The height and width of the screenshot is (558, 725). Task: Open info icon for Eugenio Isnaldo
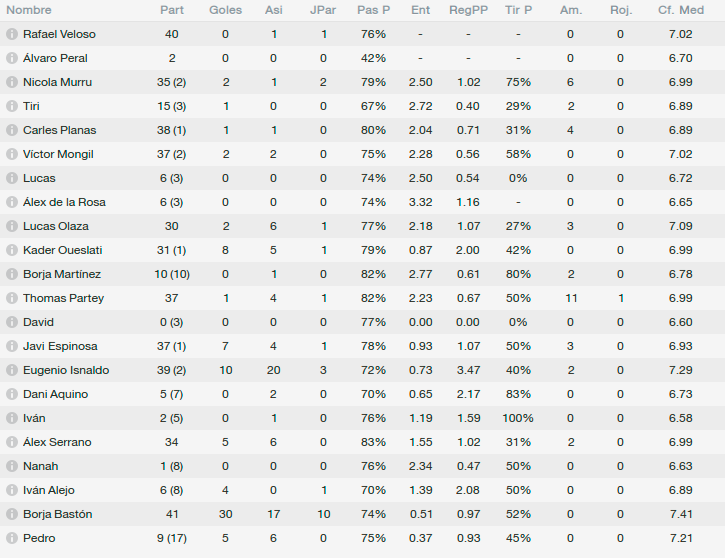point(12,370)
